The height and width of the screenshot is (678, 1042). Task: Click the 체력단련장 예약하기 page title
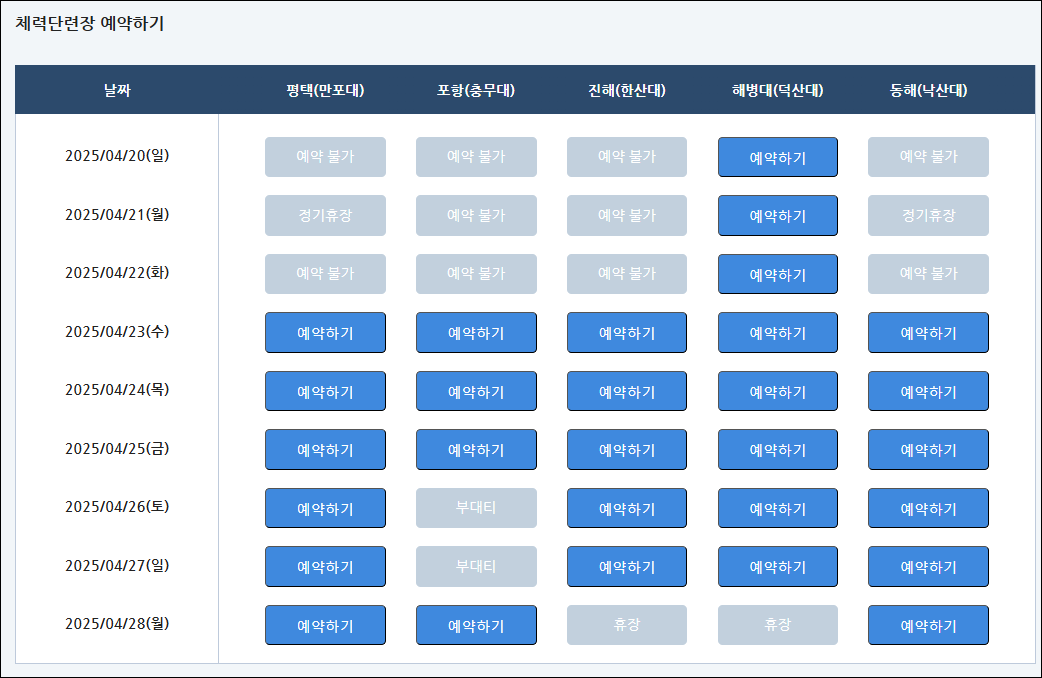(90, 23)
